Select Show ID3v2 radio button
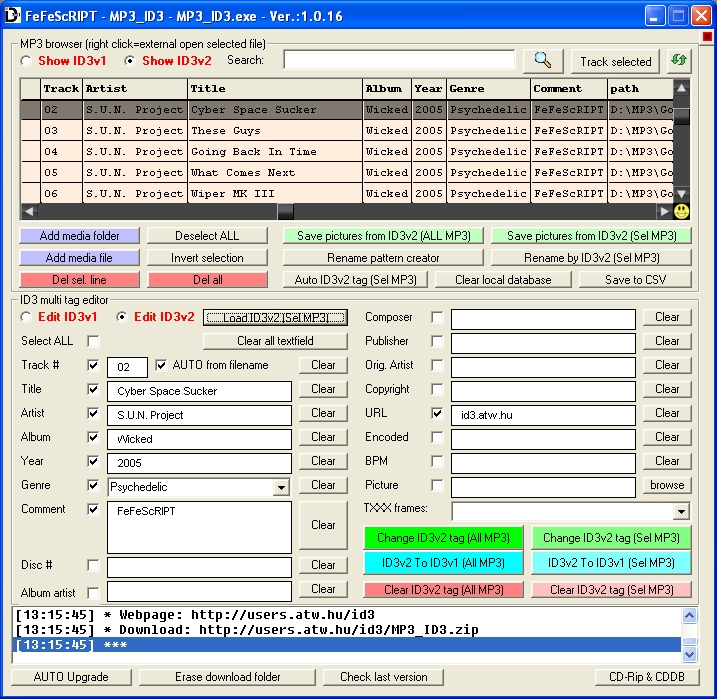The image size is (717, 699). [x=130, y=61]
